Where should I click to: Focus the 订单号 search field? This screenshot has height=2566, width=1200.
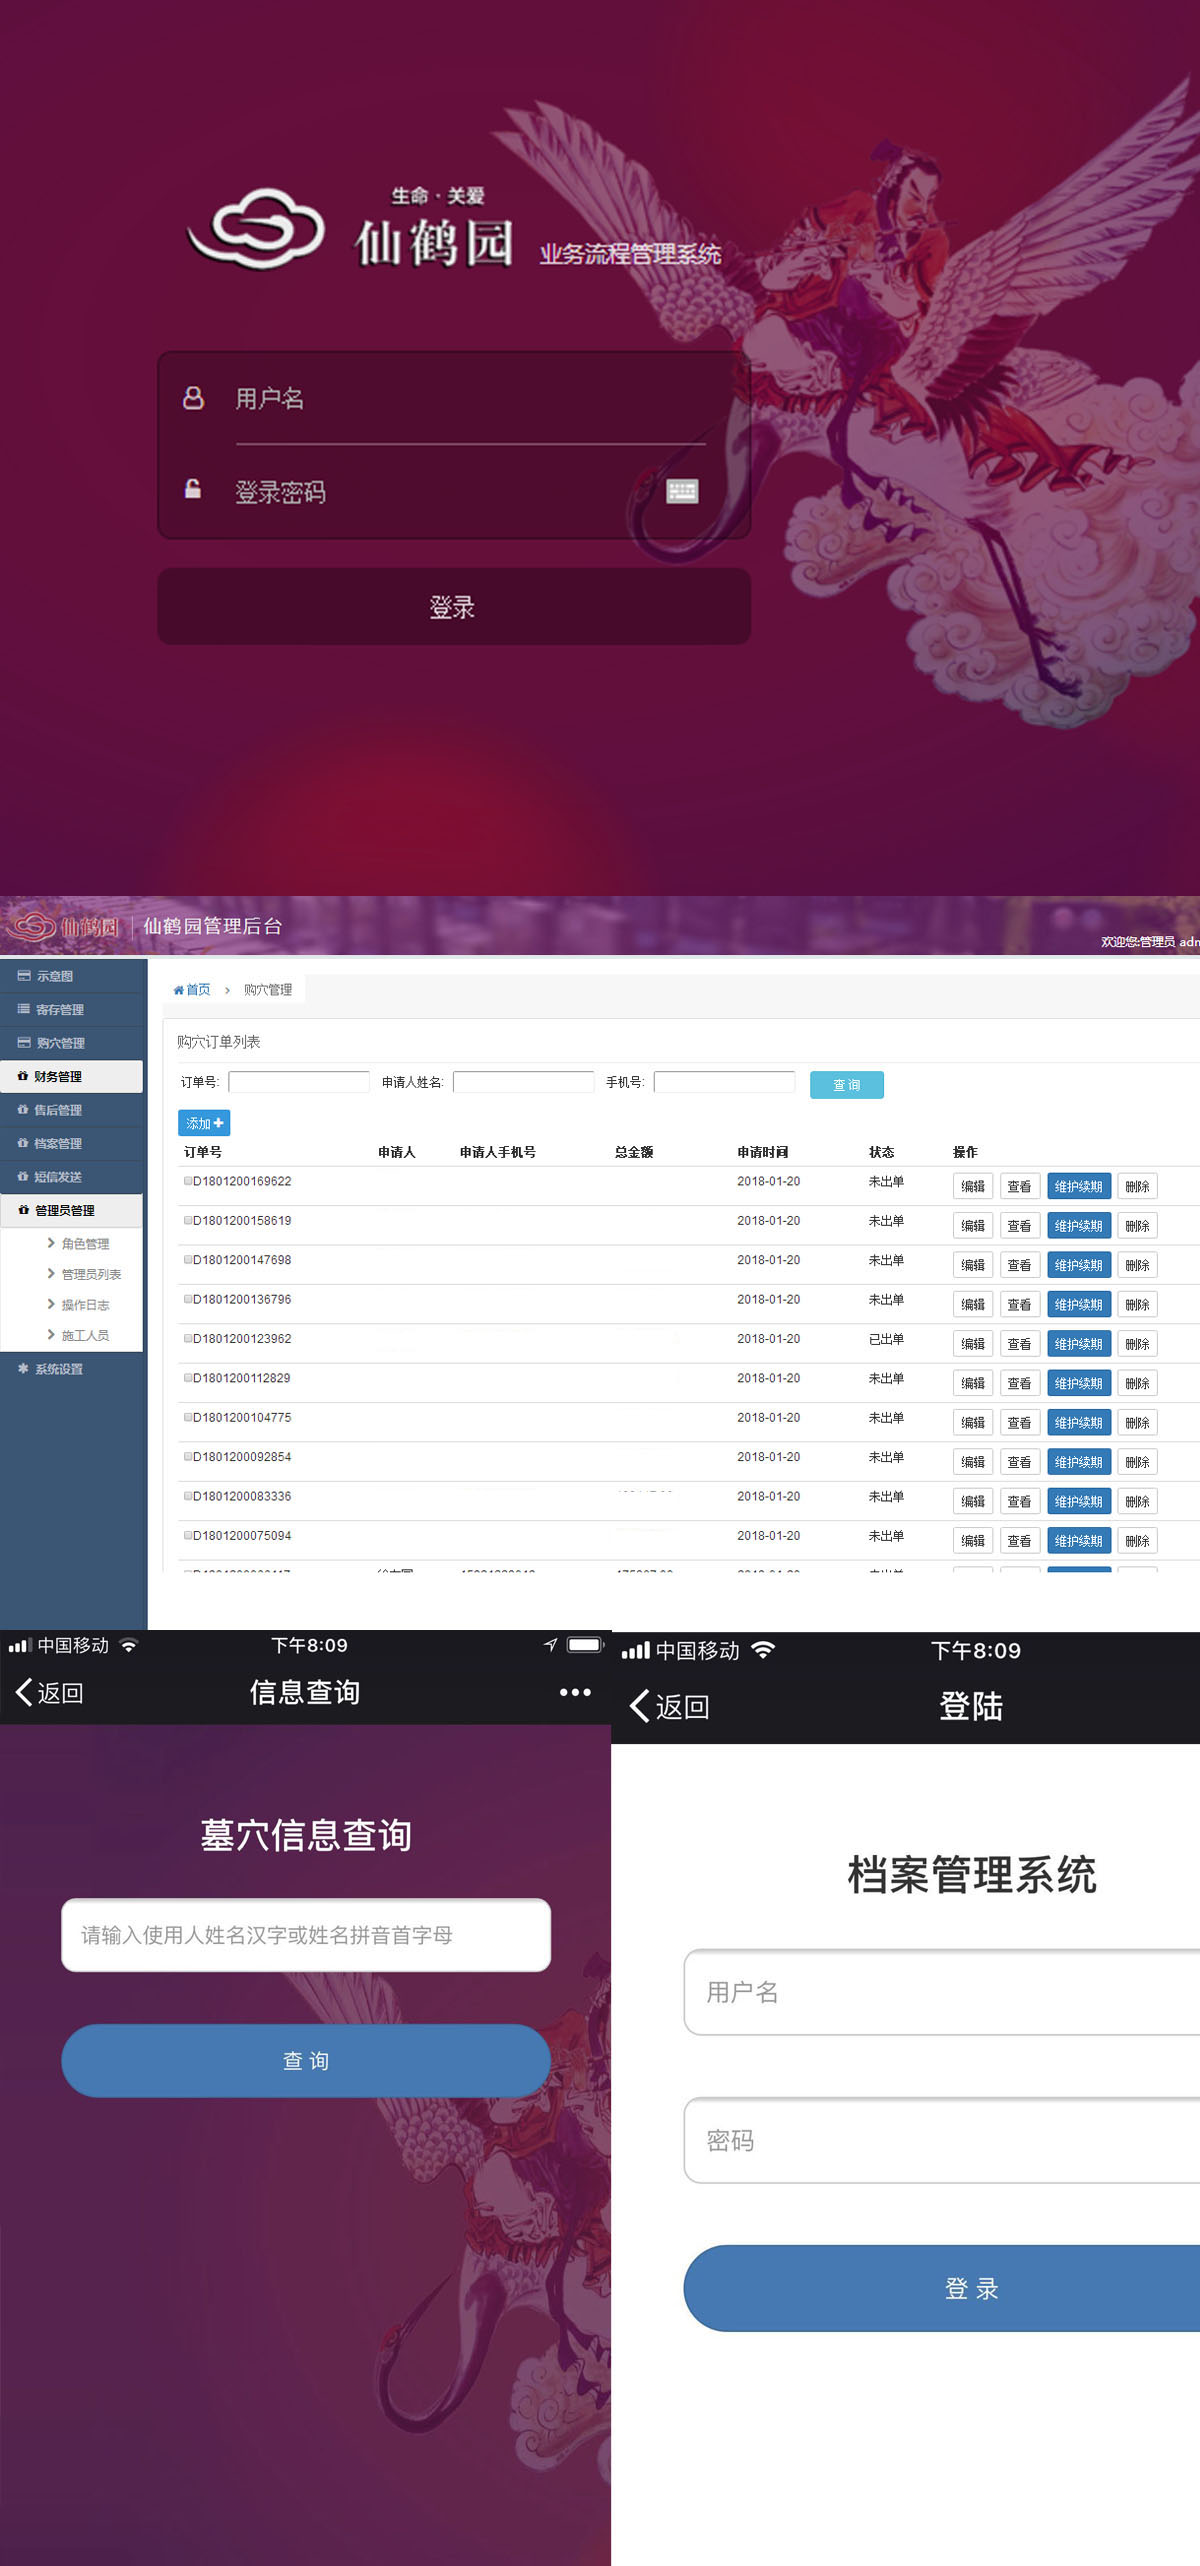click(x=299, y=1082)
